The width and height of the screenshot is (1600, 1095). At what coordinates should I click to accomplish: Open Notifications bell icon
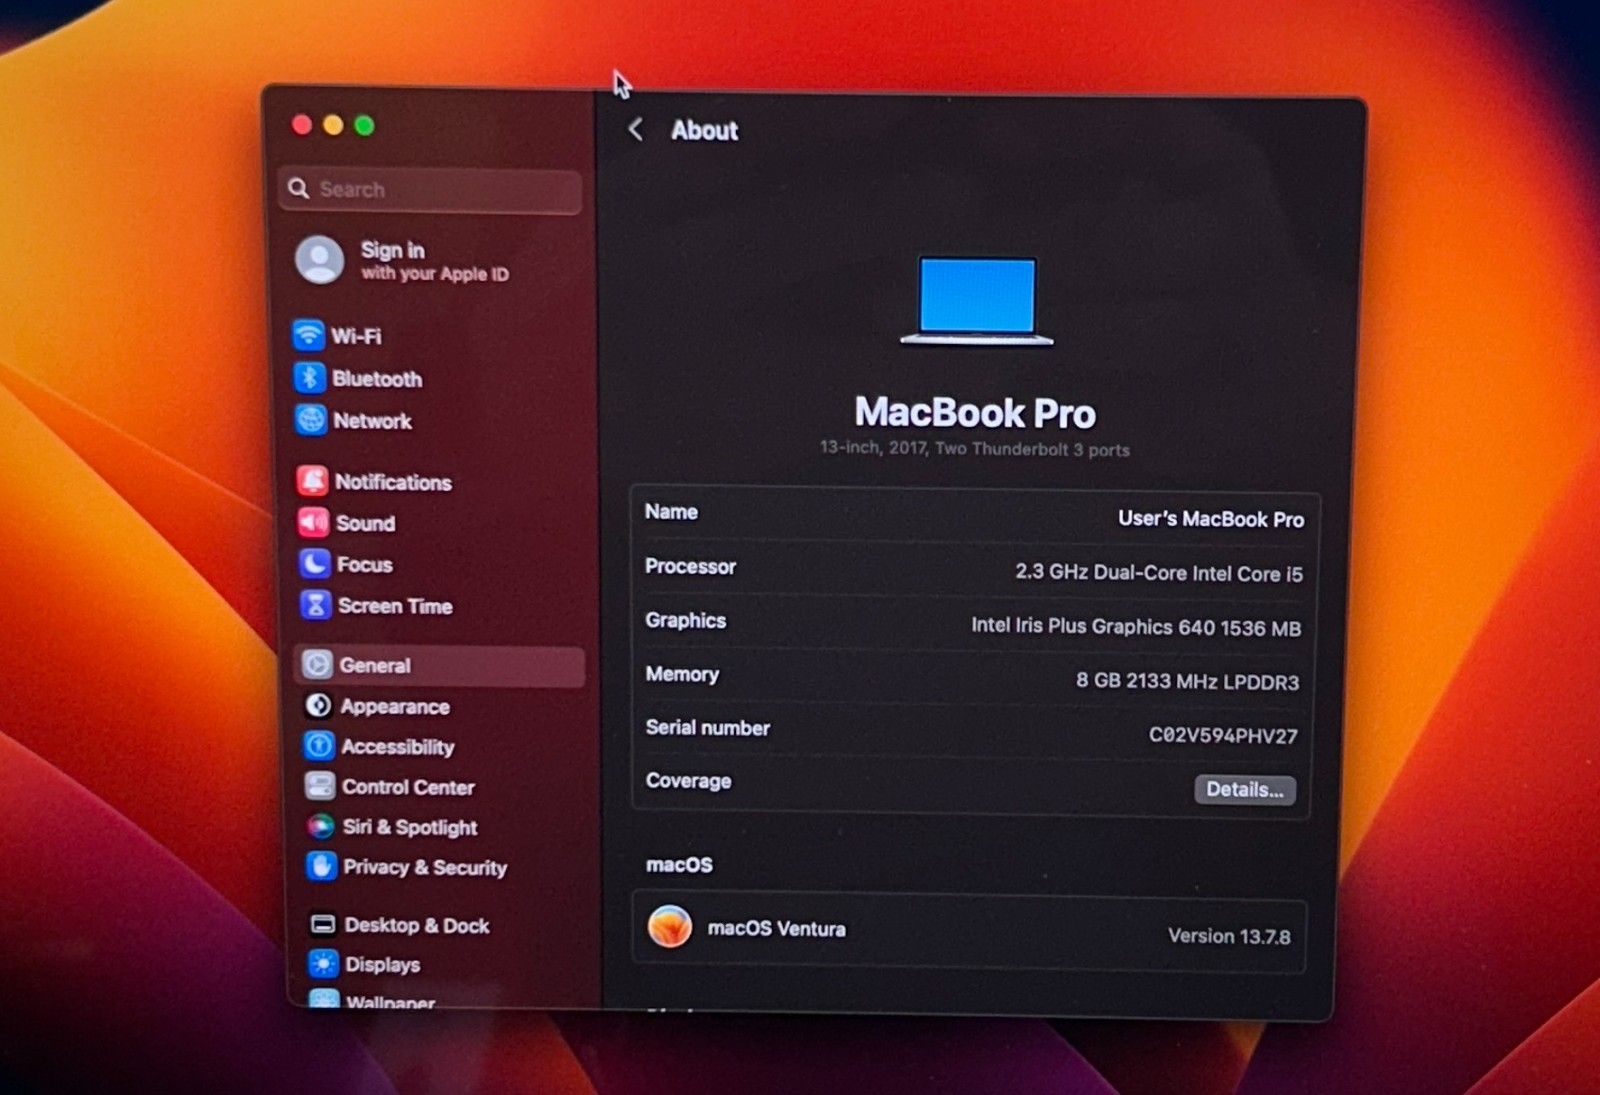coord(313,481)
